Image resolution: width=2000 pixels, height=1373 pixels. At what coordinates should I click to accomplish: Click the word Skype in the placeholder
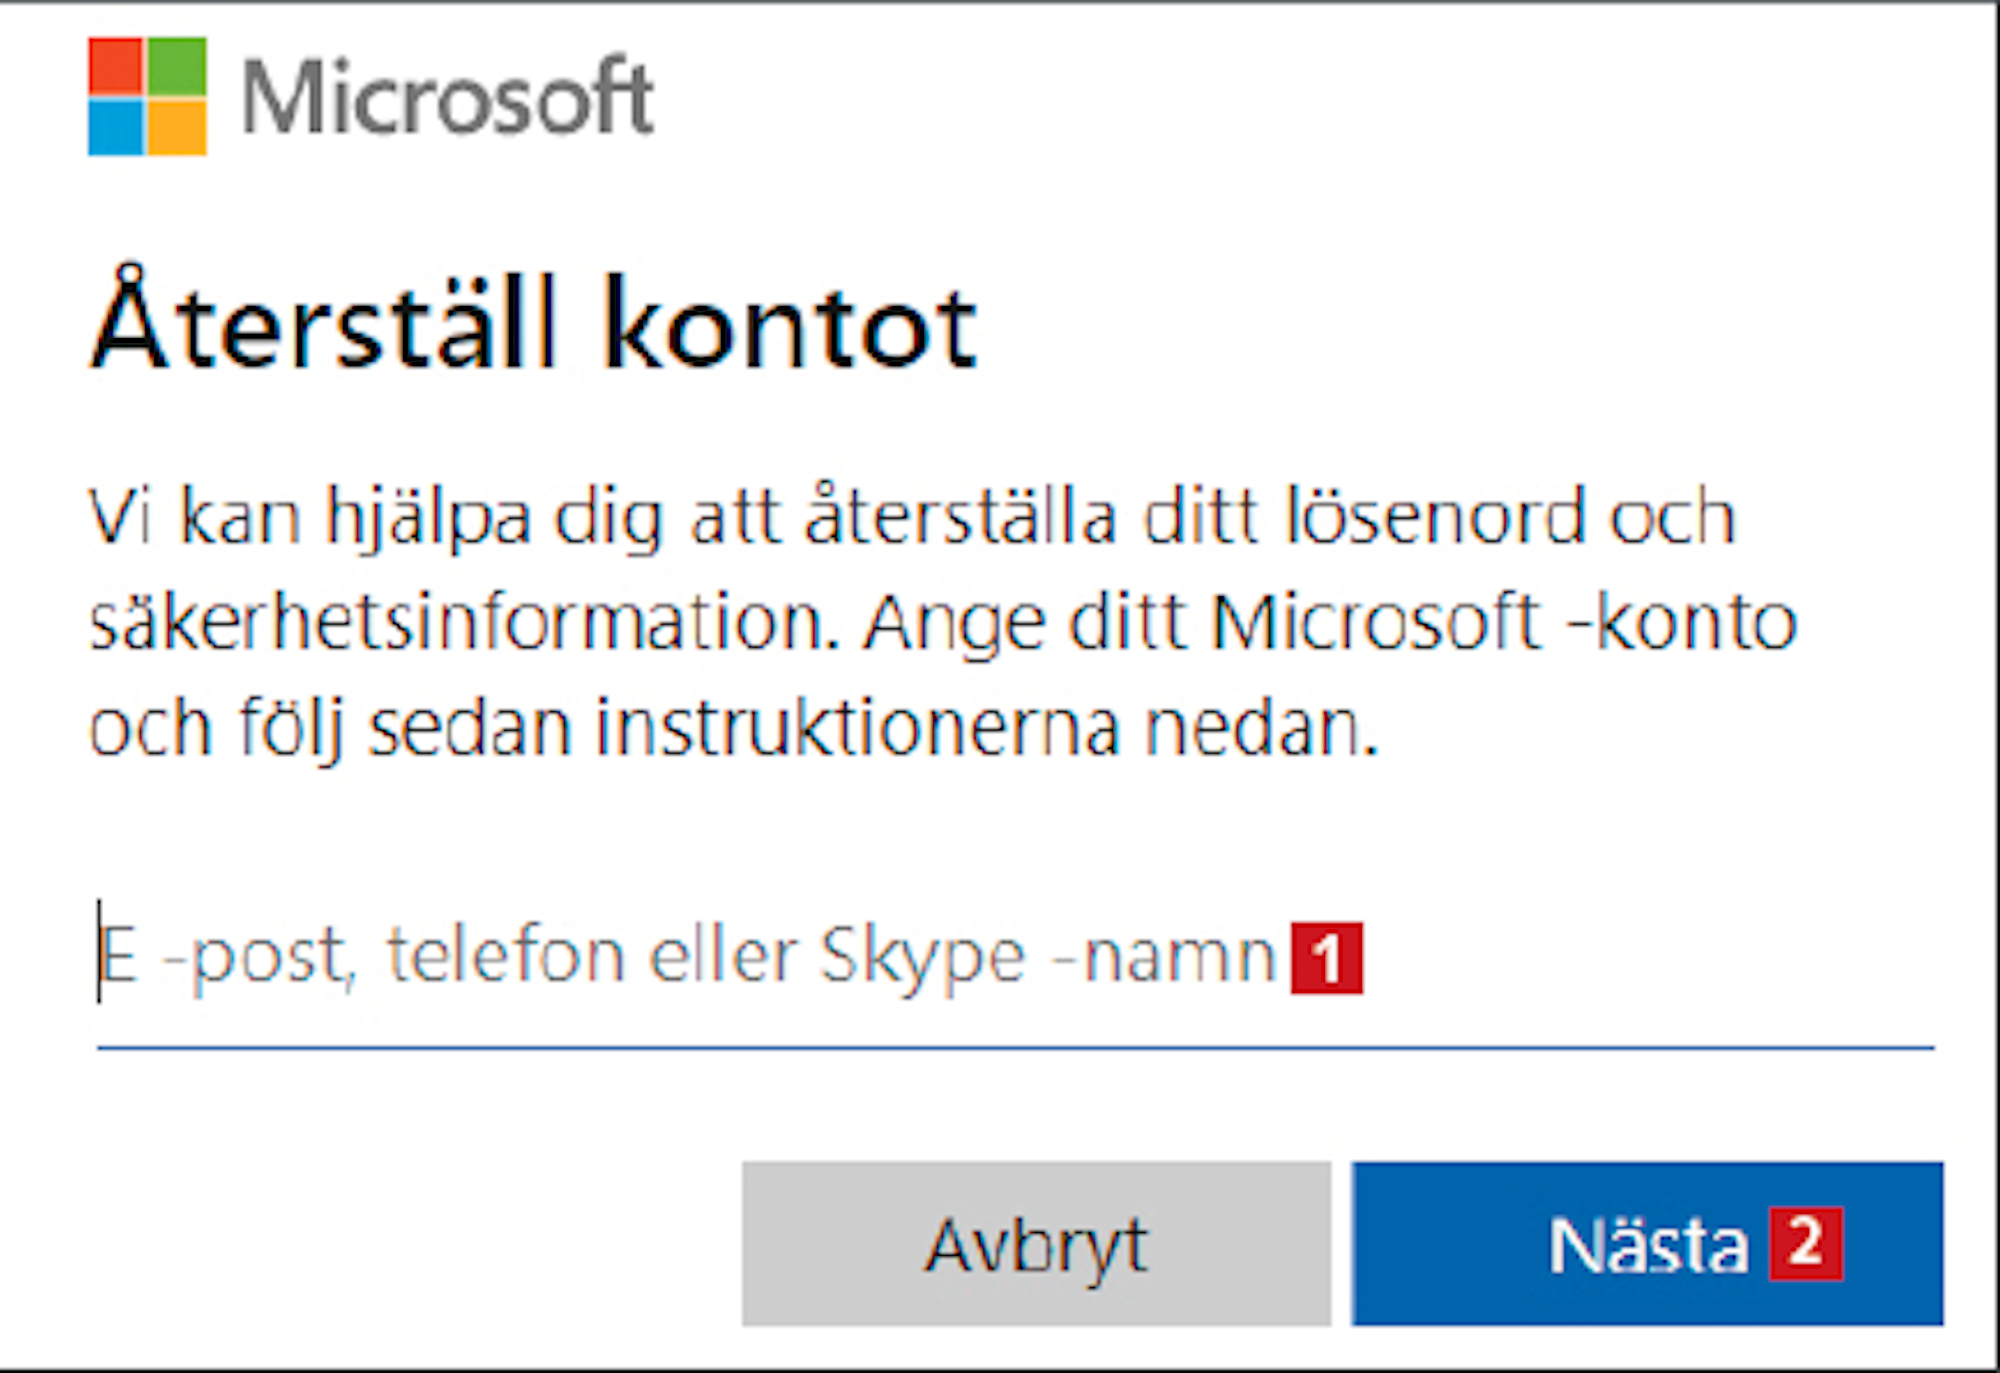click(923, 958)
